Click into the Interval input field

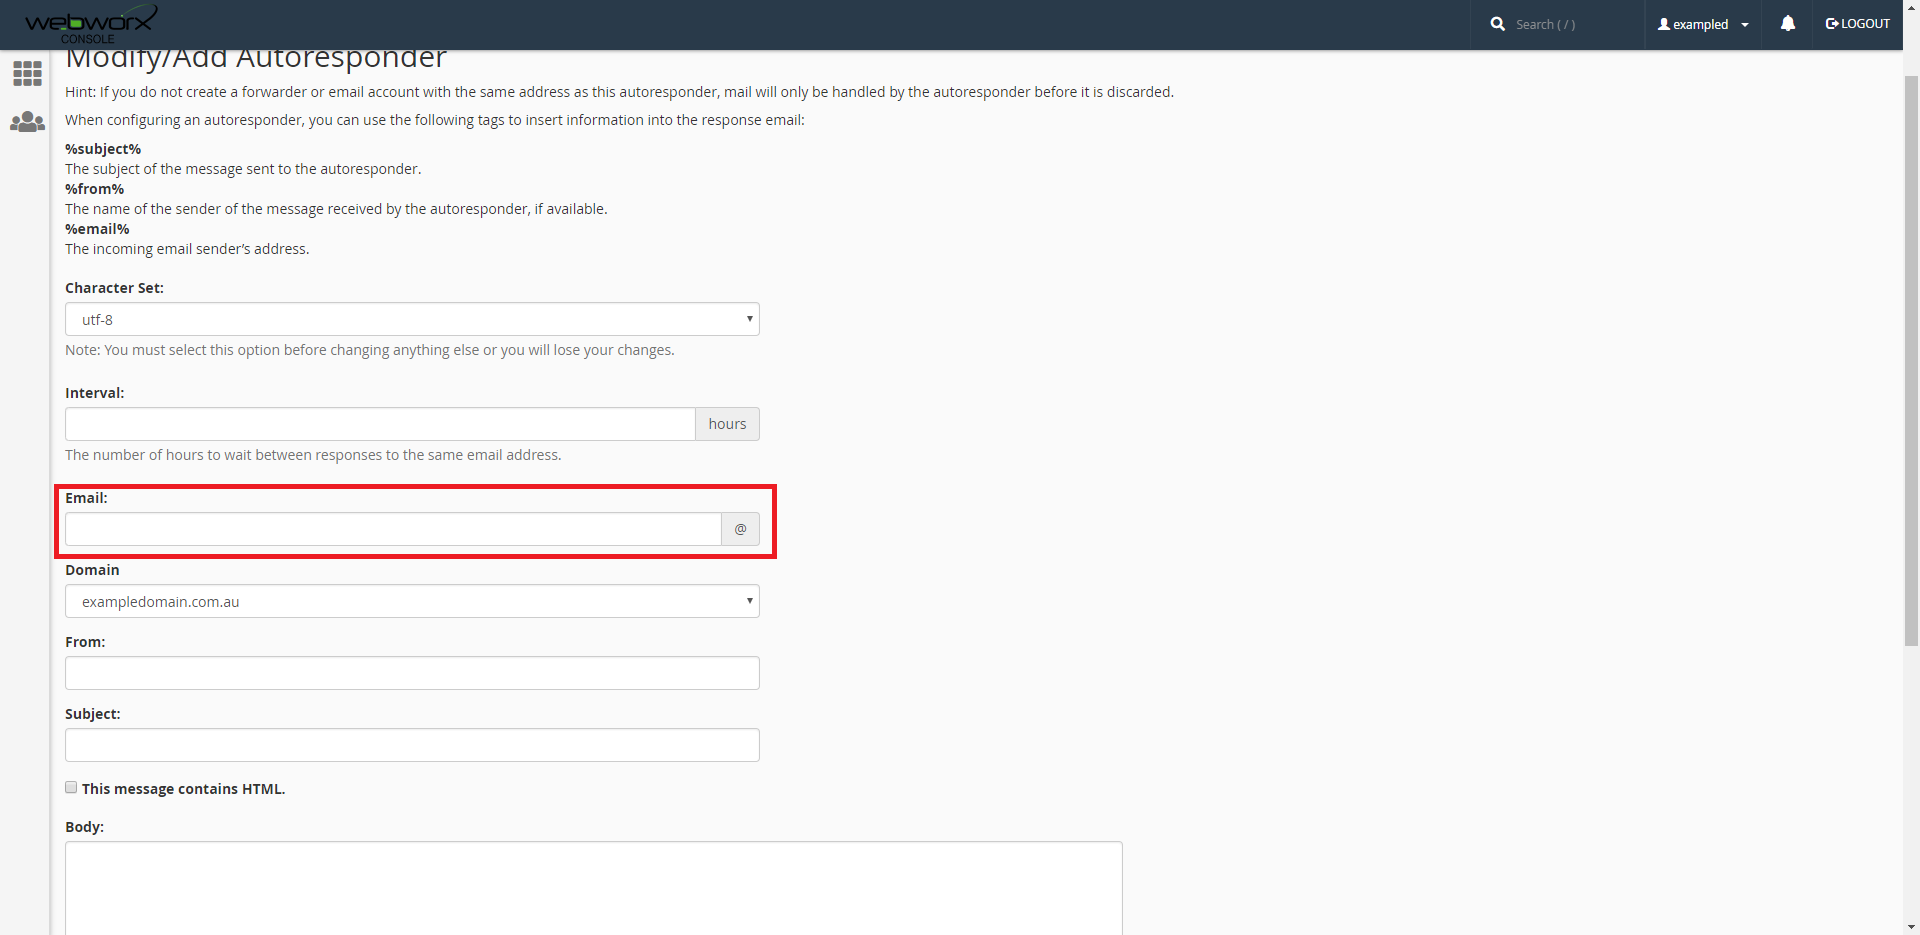pos(380,424)
